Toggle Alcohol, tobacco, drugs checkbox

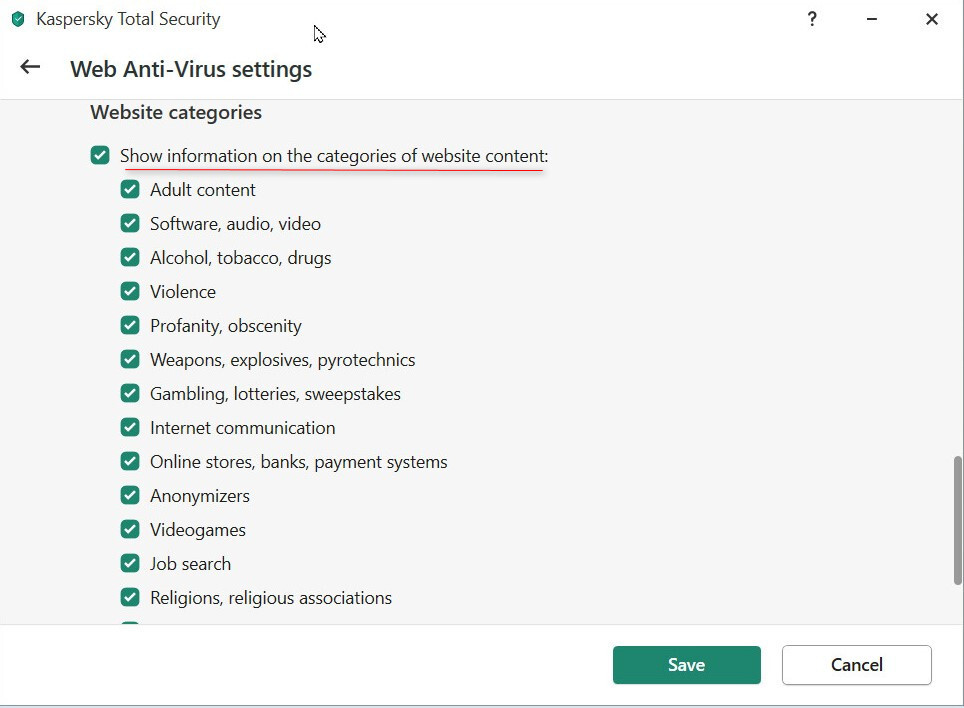coord(130,258)
